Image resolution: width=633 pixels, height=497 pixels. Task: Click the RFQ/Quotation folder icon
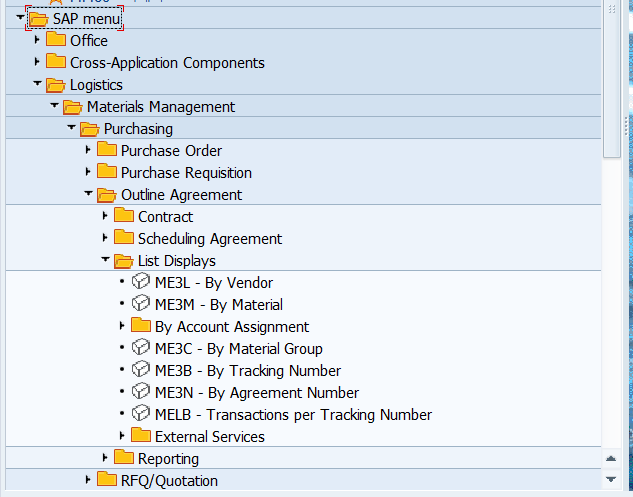pyautogui.click(x=107, y=479)
